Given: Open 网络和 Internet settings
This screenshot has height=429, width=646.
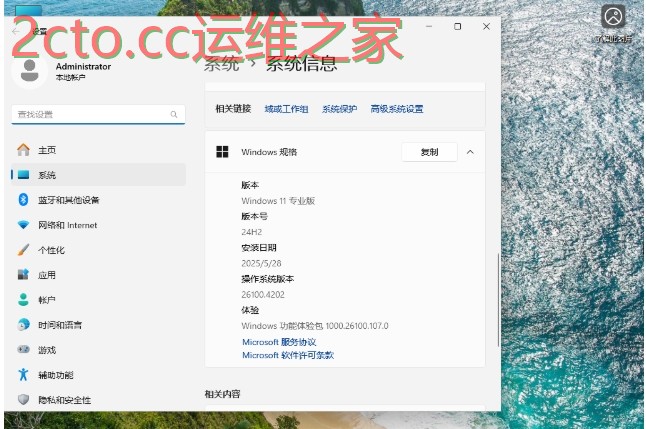Looking at the screenshot, I should [98, 225].
